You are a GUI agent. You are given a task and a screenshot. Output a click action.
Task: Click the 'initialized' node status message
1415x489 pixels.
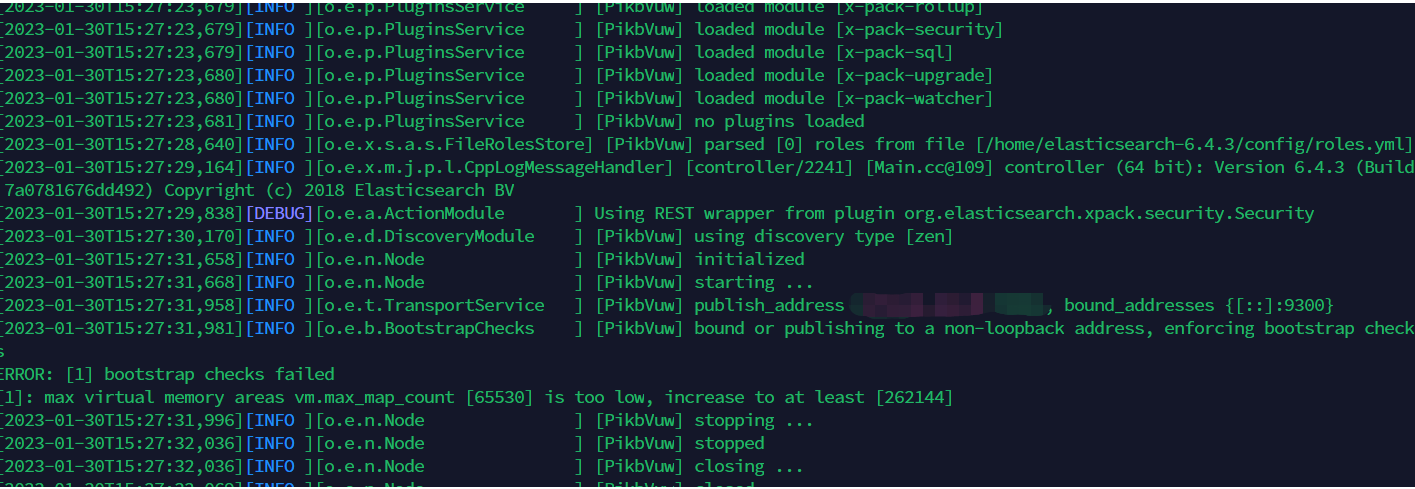pyautogui.click(x=750, y=259)
